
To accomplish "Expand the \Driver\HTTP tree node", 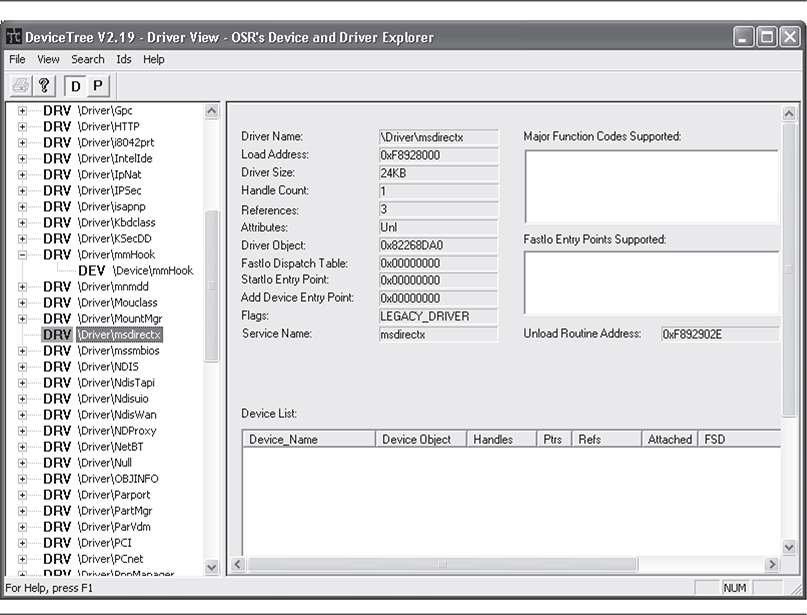I will pyautogui.click(x=22, y=127).
